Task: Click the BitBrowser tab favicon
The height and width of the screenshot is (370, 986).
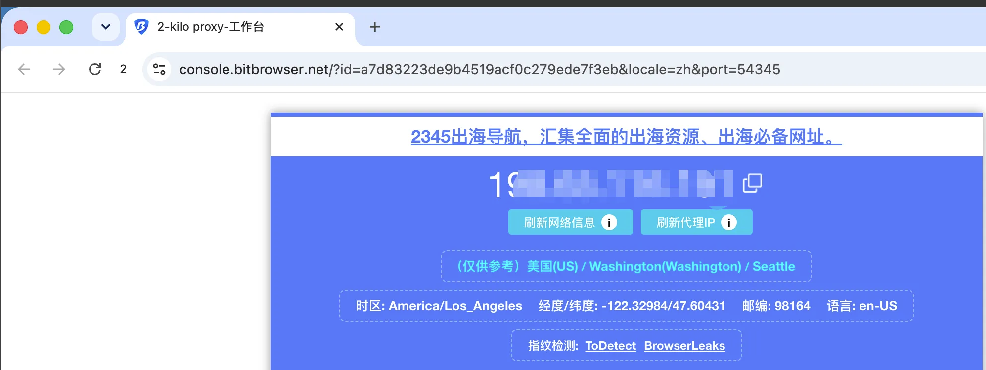Action: (141, 27)
